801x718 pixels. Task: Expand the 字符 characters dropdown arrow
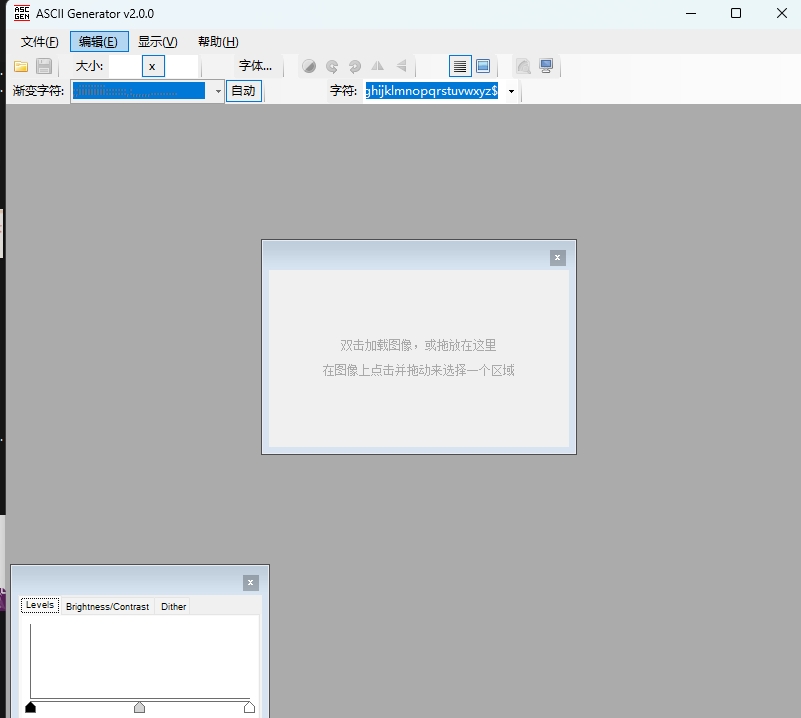511,91
